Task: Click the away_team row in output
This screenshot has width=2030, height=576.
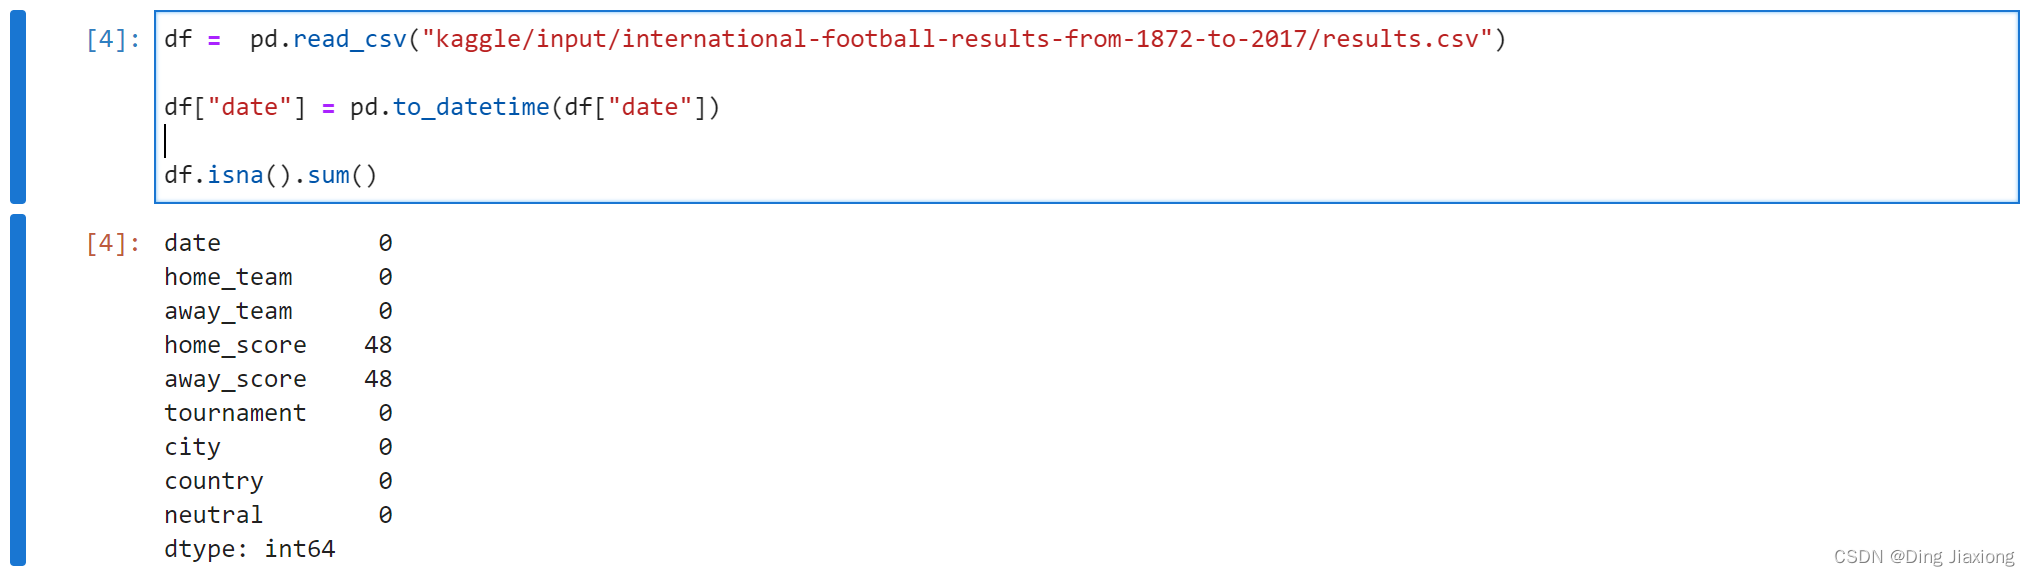Action: (278, 311)
